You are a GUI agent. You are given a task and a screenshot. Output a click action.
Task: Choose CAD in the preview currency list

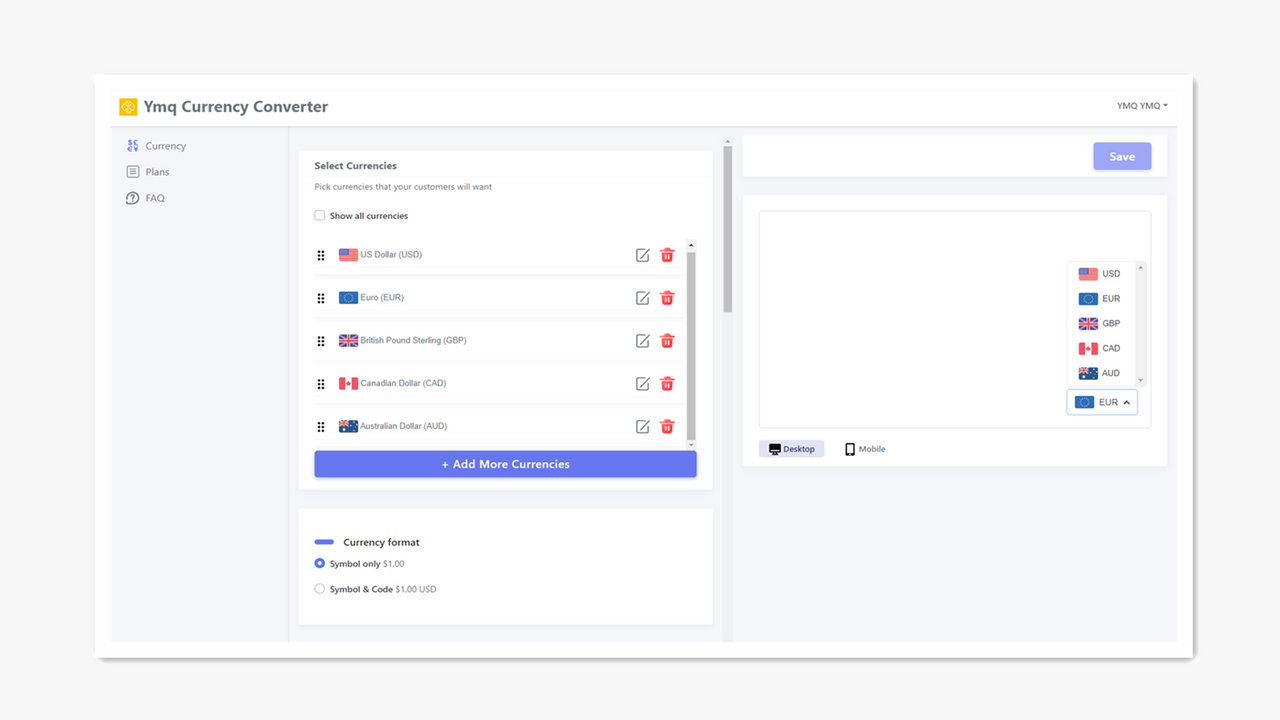pos(1100,349)
